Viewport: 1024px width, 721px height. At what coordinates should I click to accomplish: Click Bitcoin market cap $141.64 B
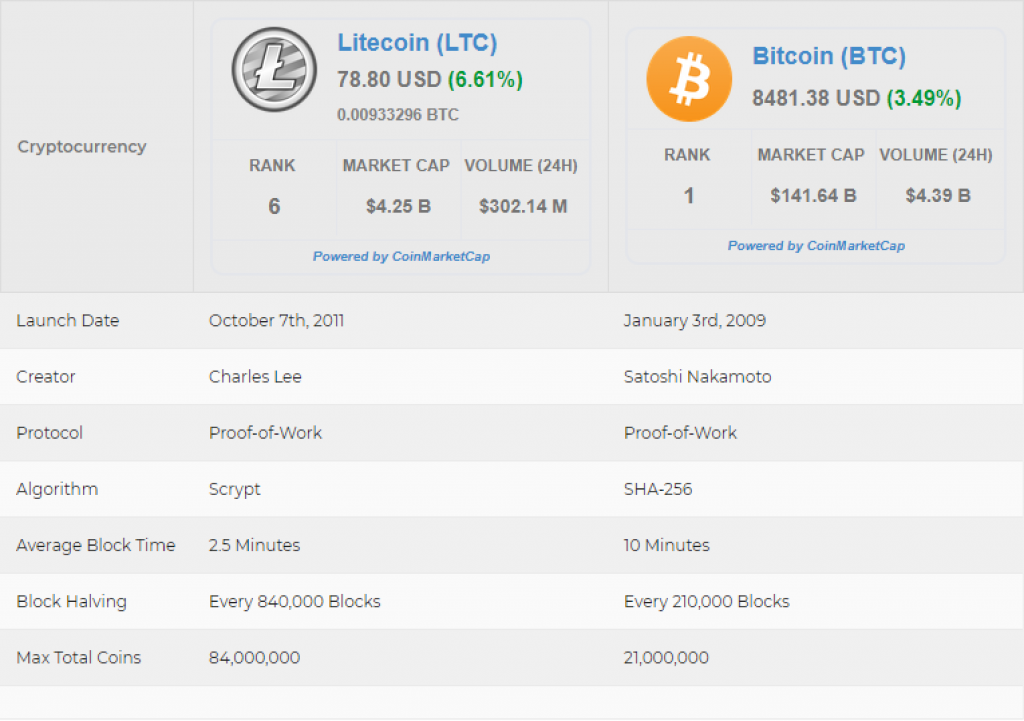813,196
